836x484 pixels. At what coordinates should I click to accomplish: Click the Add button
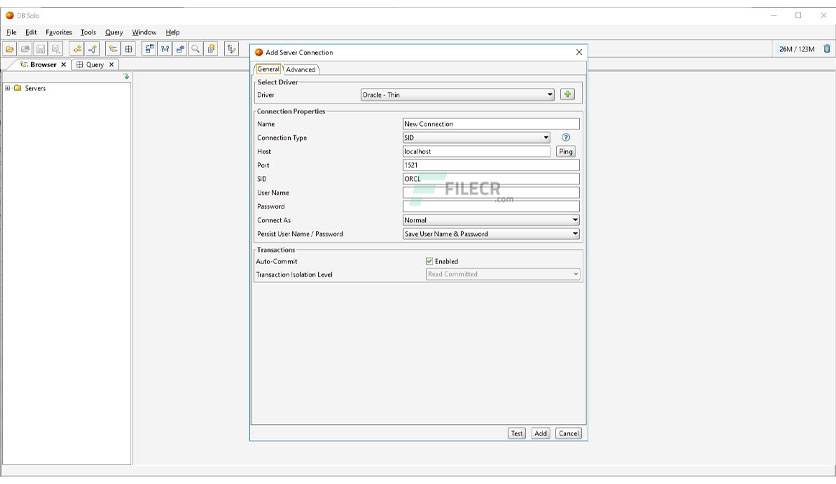coord(541,433)
